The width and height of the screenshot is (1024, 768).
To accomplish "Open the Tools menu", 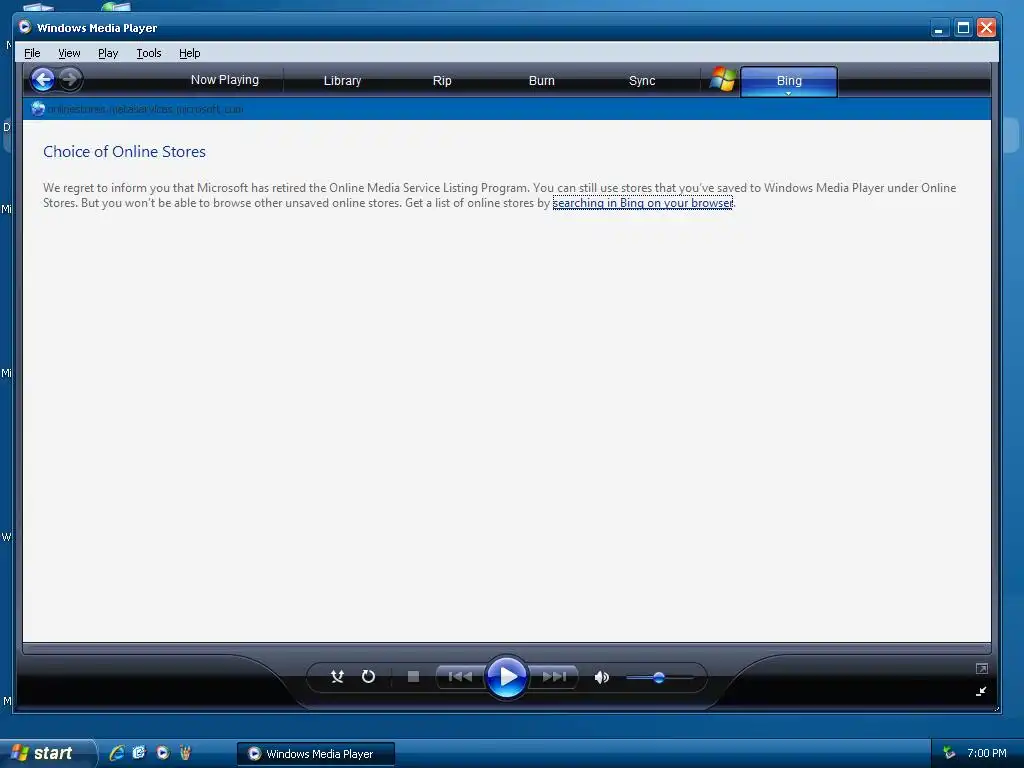I will 149,53.
